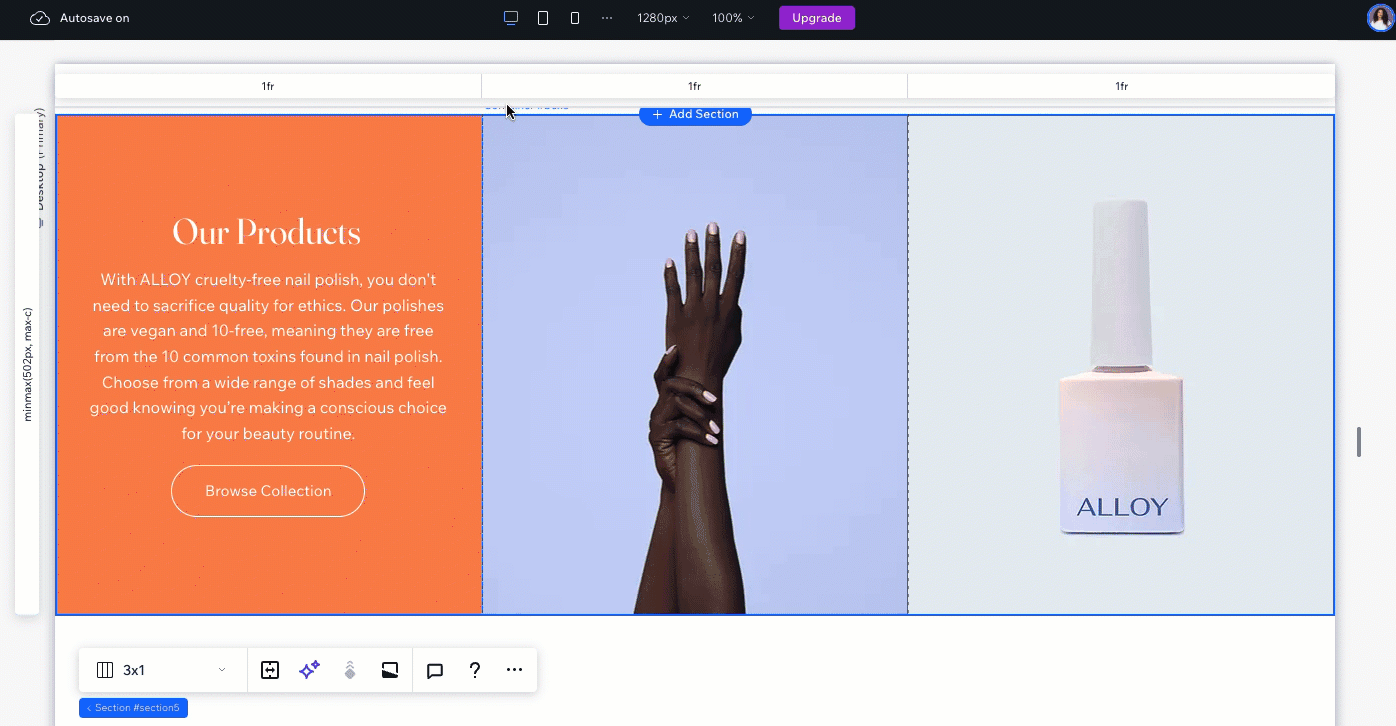This screenshot has height=726, width=1396.
Task: Open the 100% zoom dropdown
Action: coord(733,18)
